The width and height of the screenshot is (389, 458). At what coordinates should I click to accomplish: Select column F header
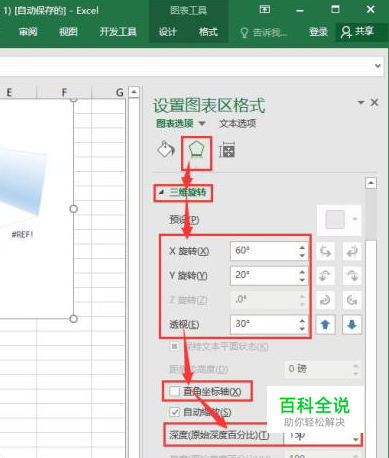[64, 92]
